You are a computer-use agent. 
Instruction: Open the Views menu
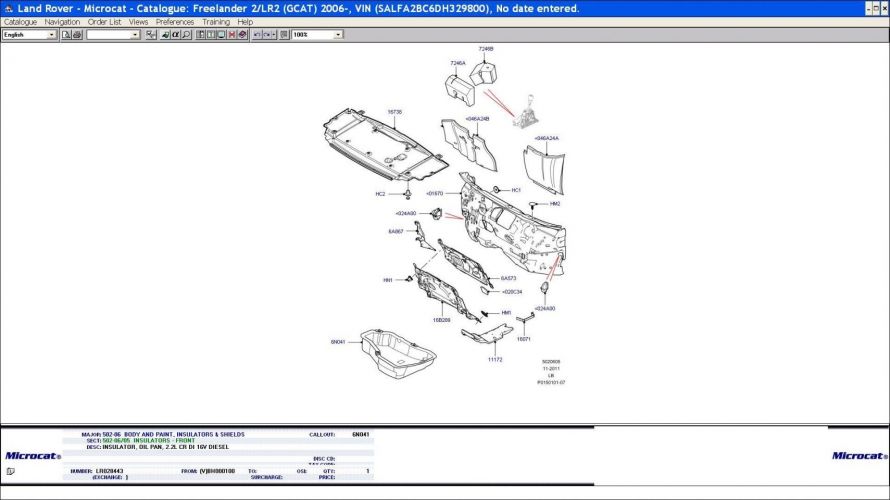click(x=138, y=22)
